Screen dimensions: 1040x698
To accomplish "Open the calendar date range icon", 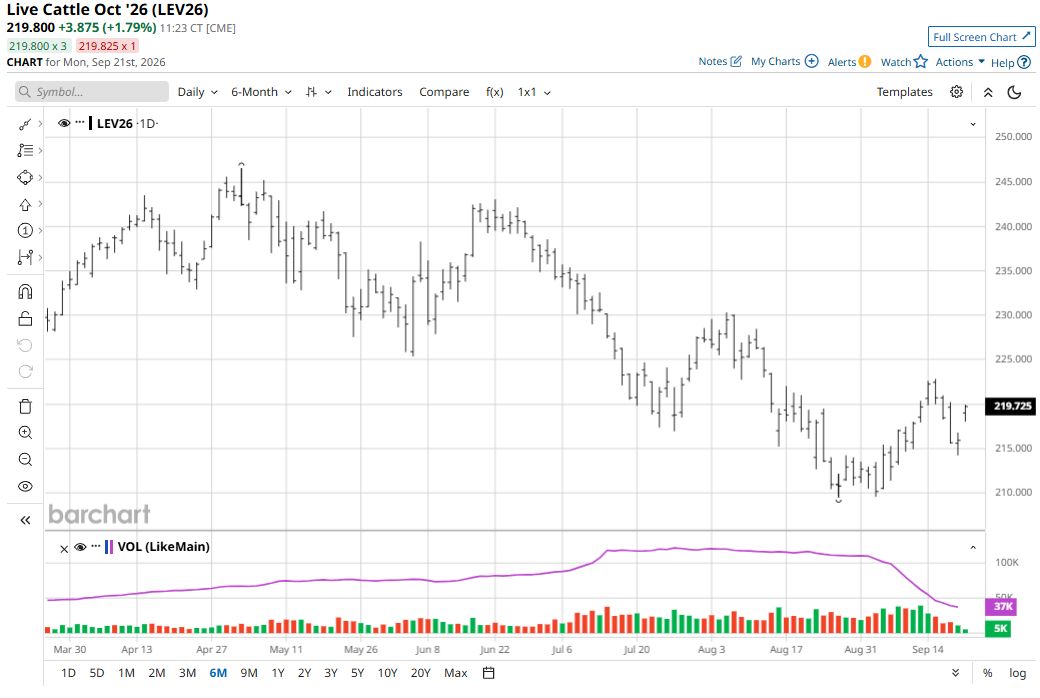I will coord(489,673).
